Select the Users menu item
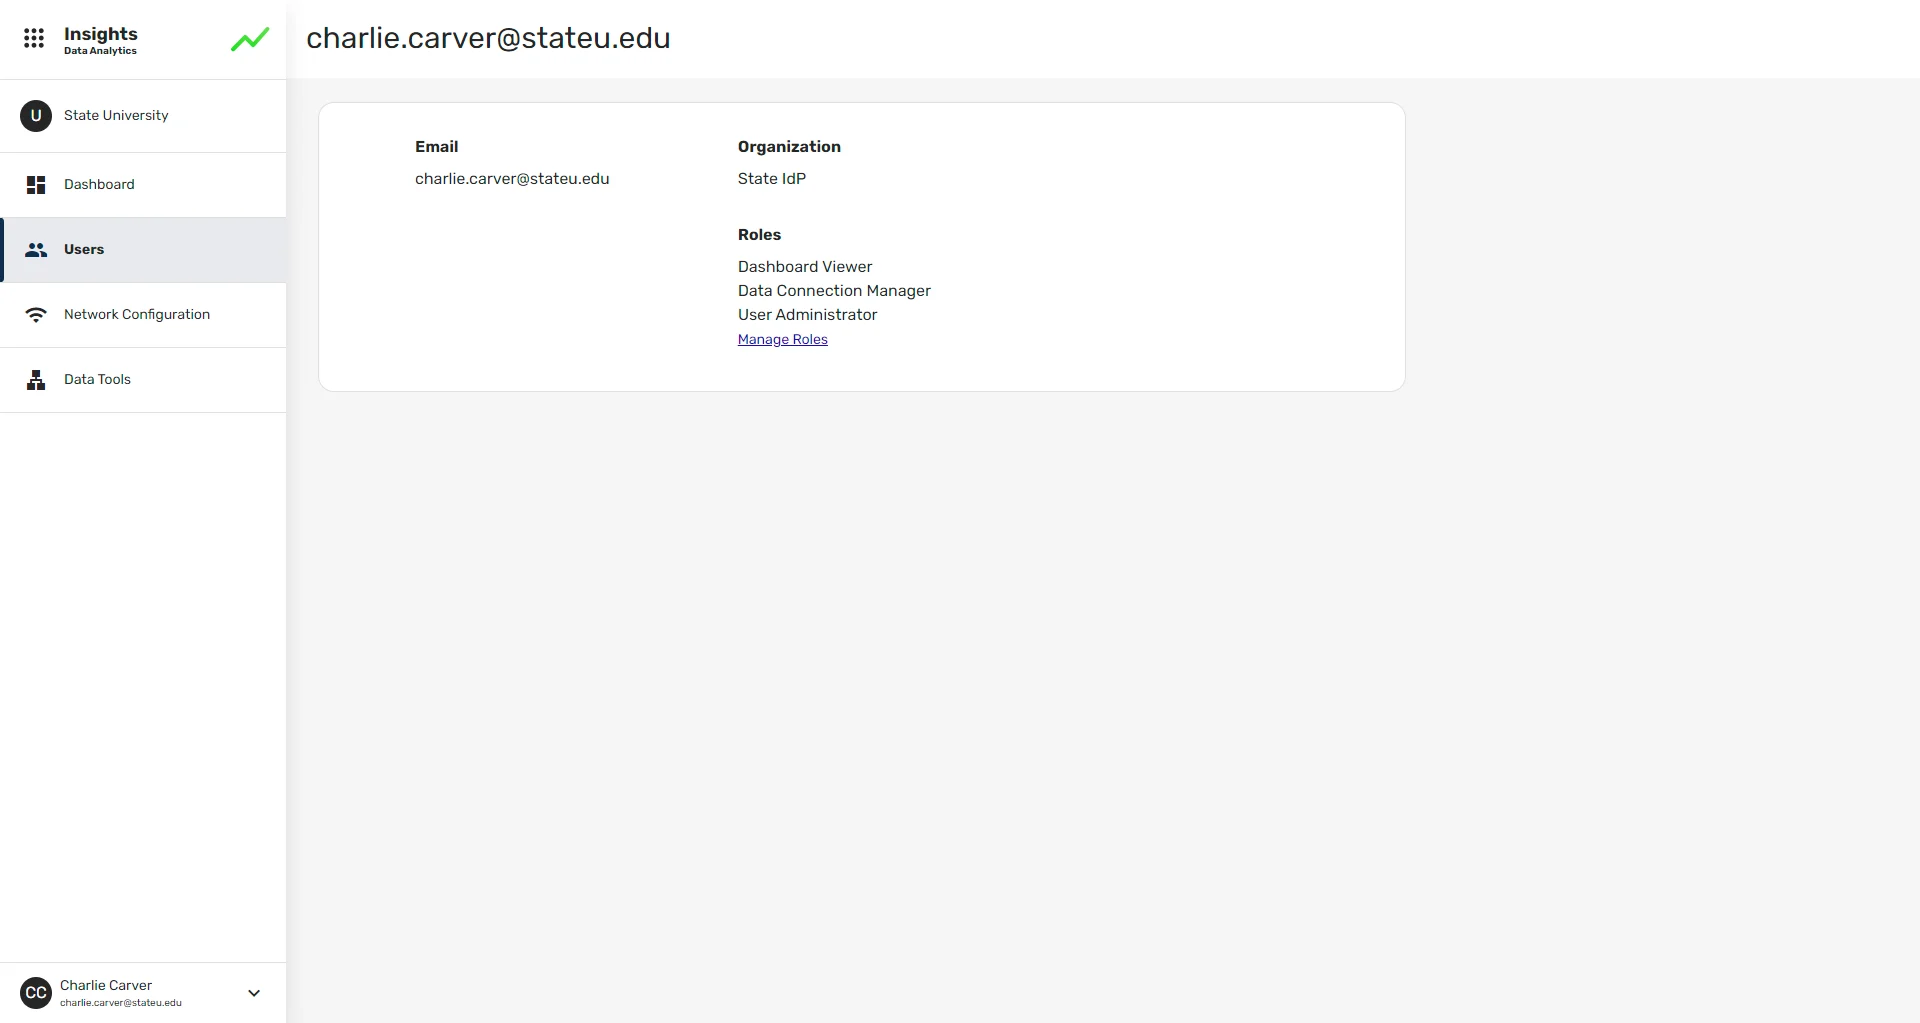Viewport: 1920px width, 1023px height. point(143,250)
